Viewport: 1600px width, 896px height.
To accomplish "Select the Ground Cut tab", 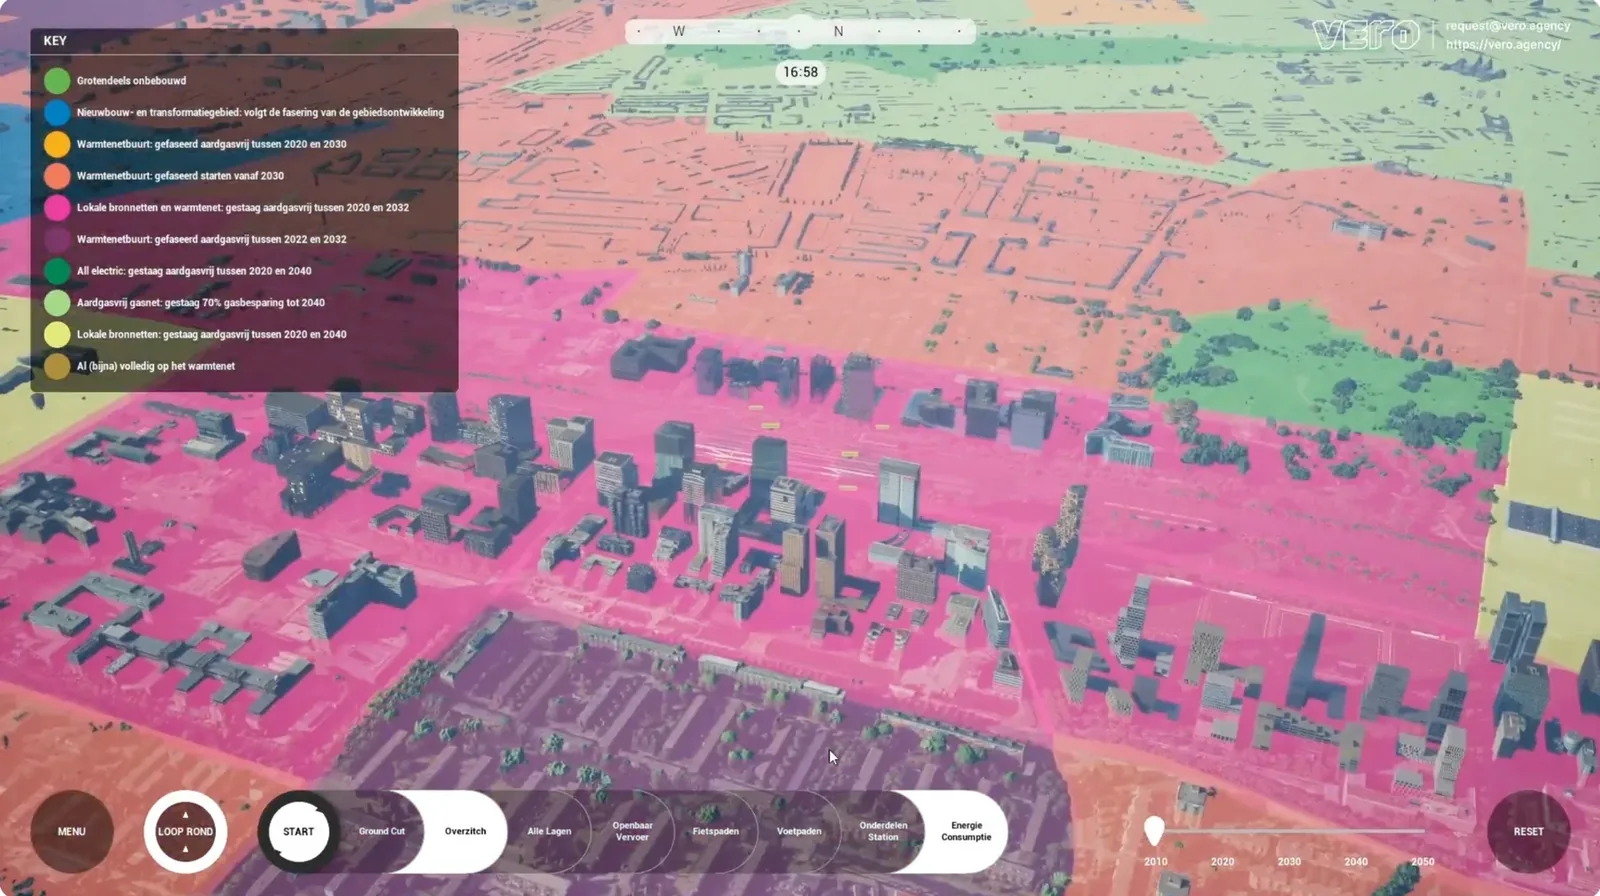I will (382, 831).
